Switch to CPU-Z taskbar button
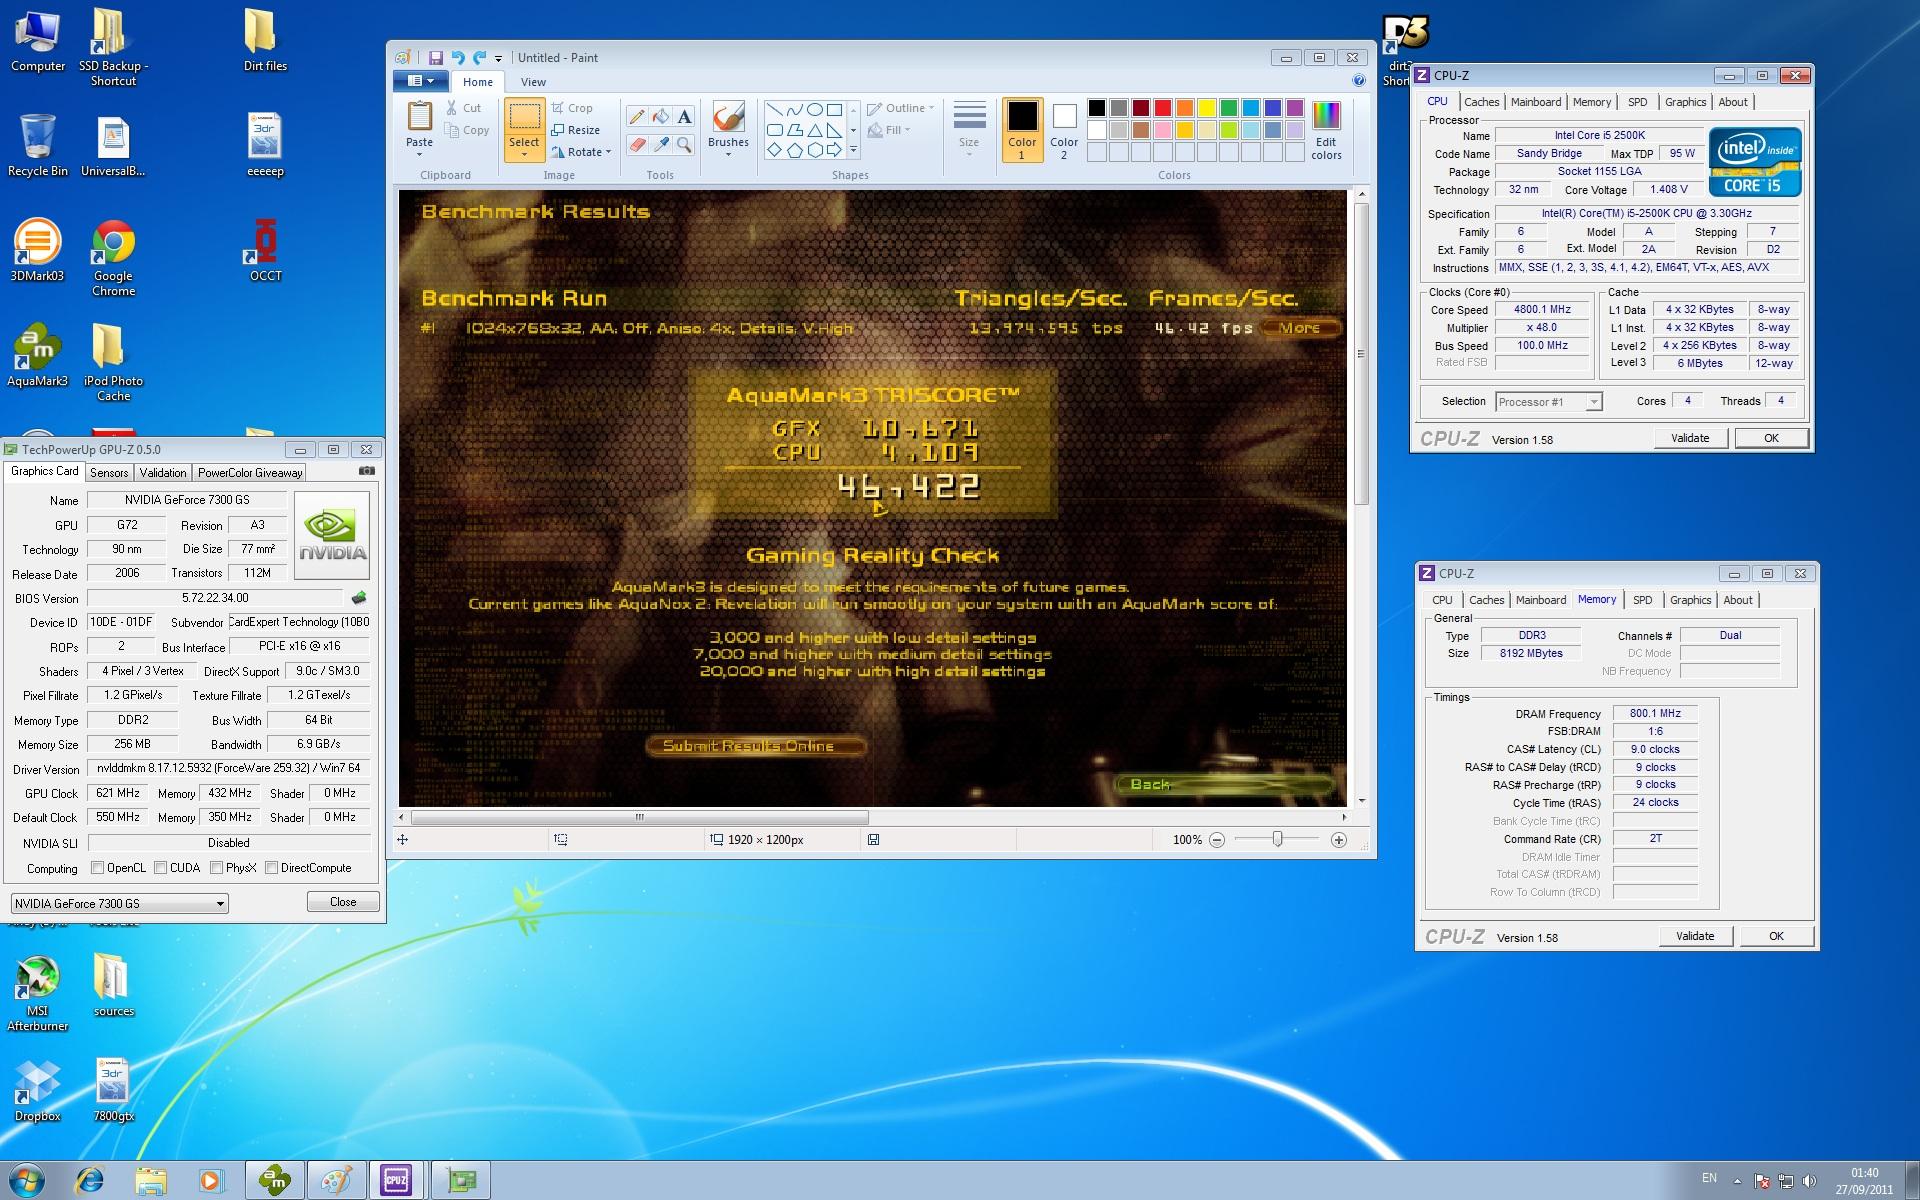 (x=396, y=1181)
